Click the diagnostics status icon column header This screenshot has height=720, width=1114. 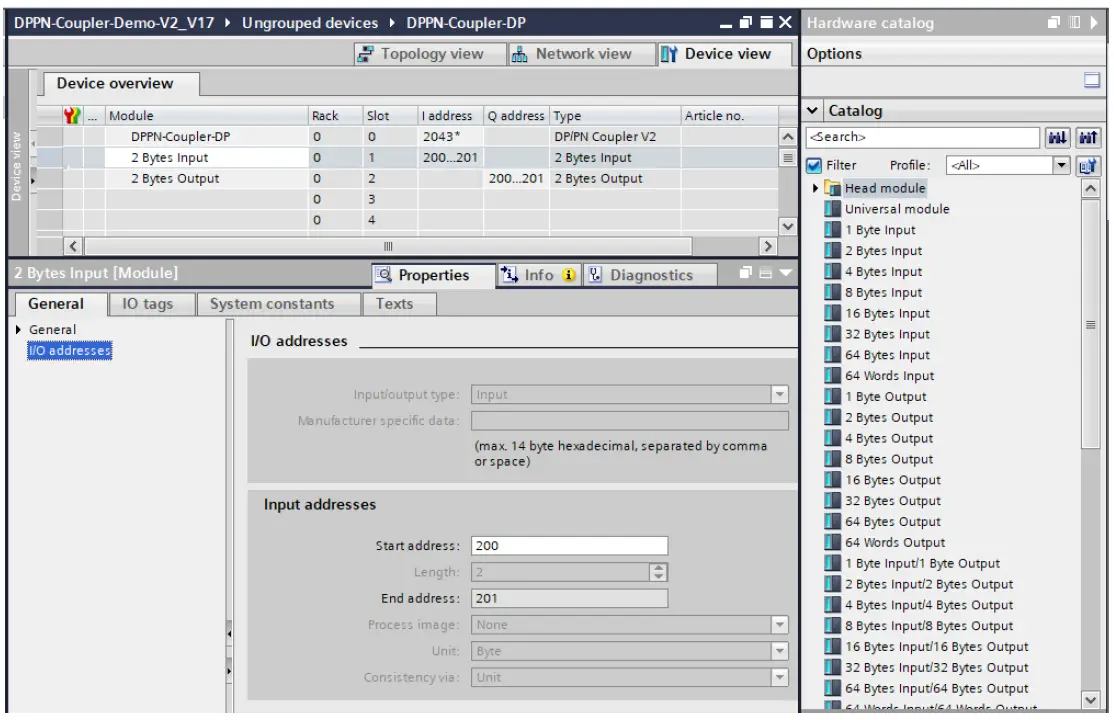point(72,115)
